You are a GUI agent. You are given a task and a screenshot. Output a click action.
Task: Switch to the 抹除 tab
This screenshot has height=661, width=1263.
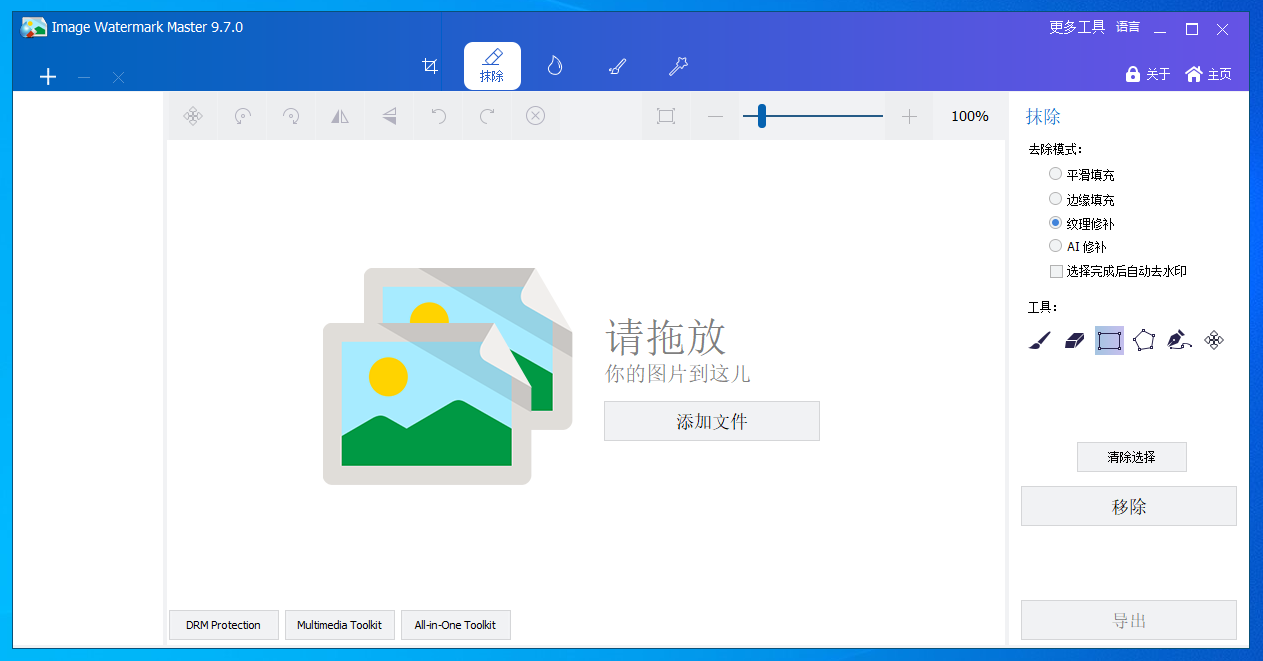[492, 66]
